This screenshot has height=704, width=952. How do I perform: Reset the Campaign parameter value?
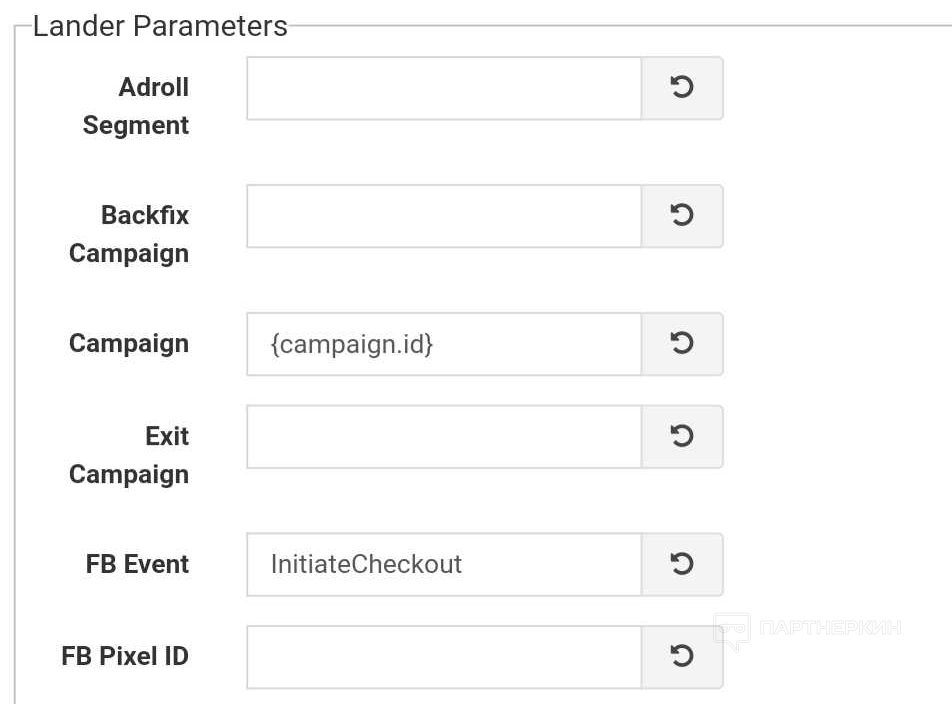click(x=681, y=344)
